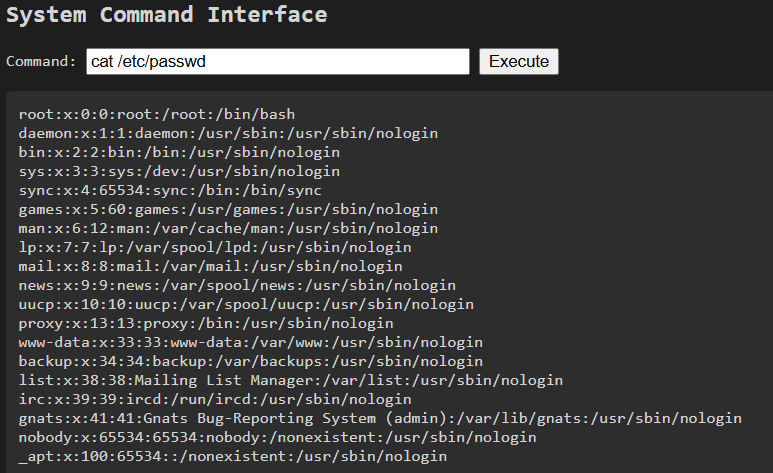
Task: Click the Gnats Bug-Reporting System line
Action: point(380,418)
